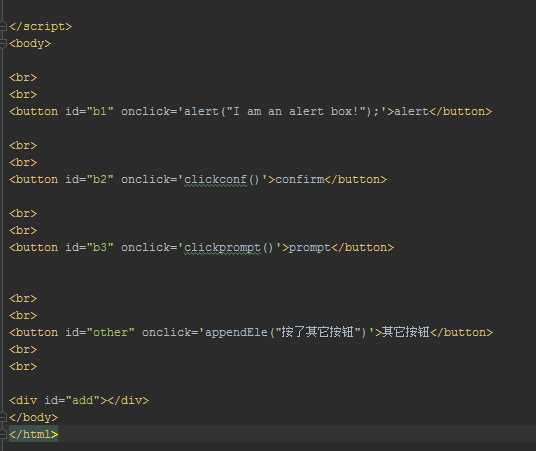
Task: Click the confirm button label text
Action: point(300,180)
